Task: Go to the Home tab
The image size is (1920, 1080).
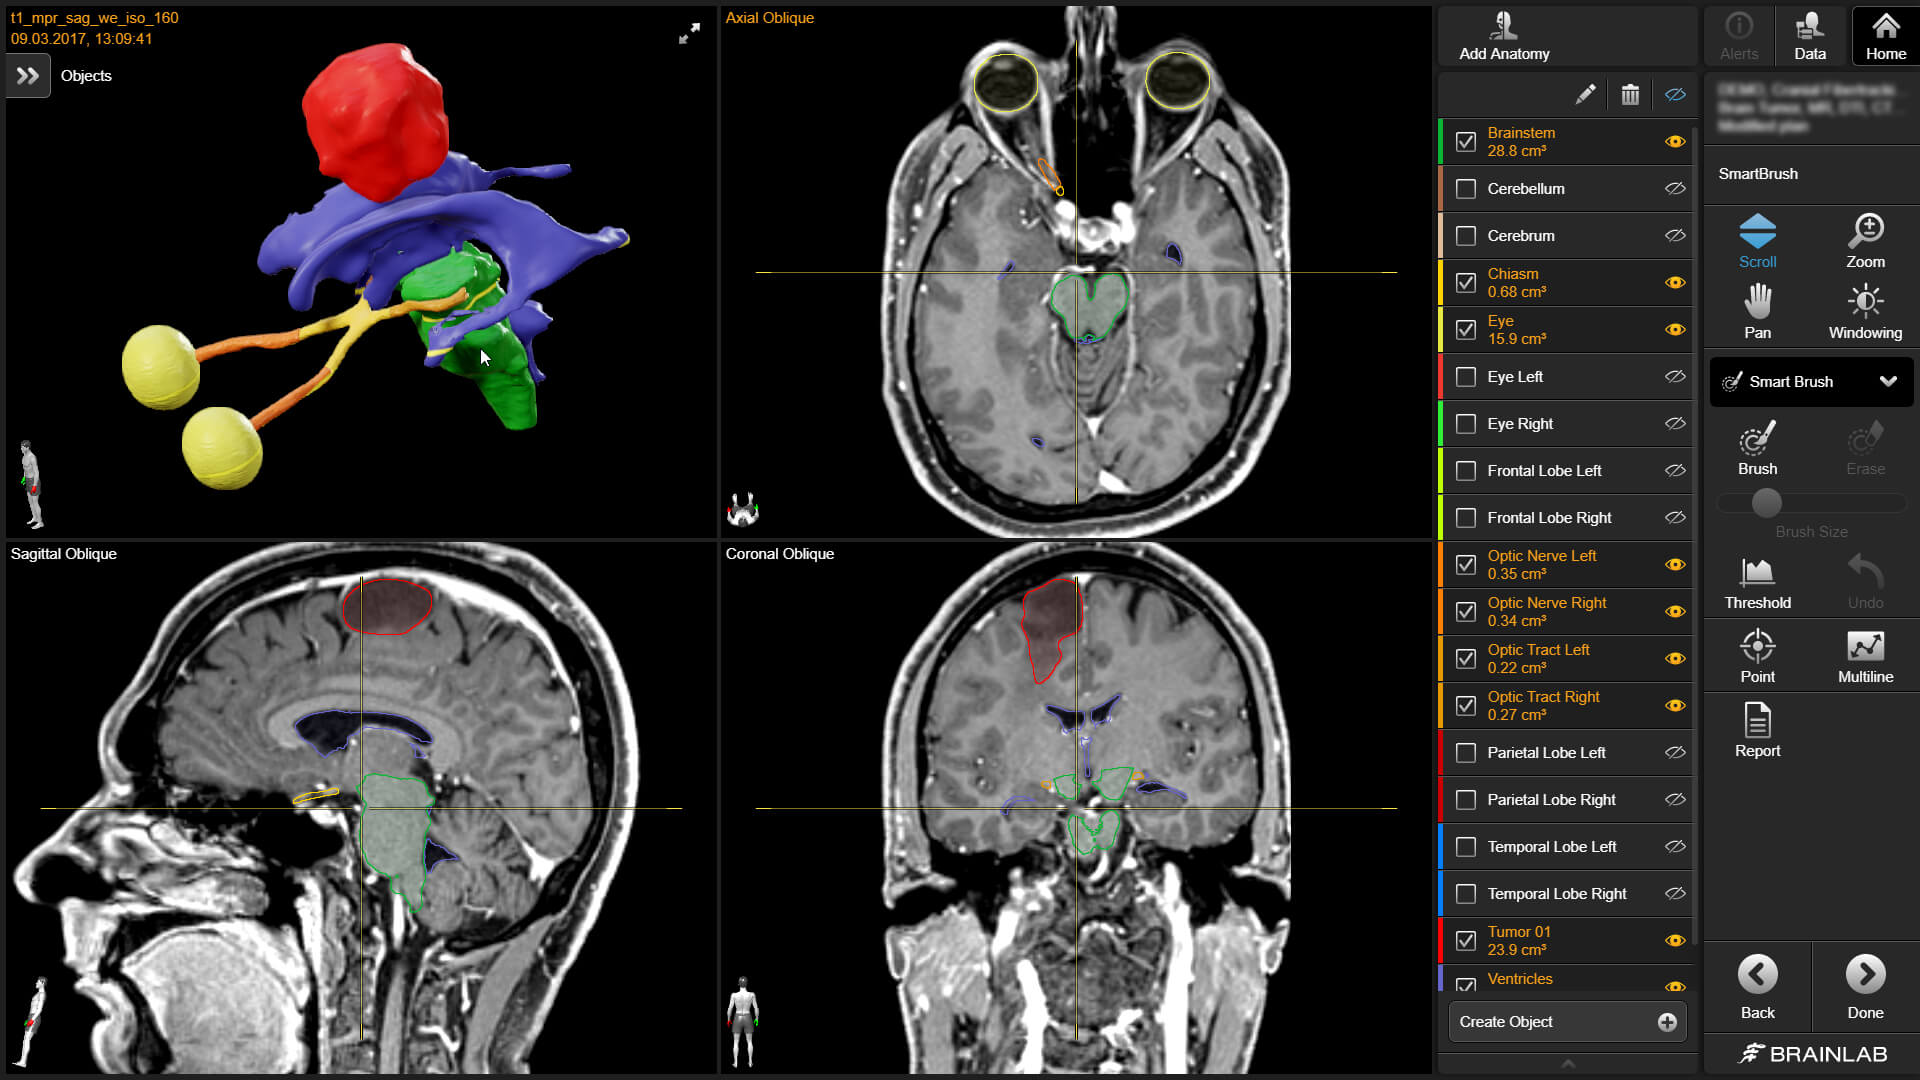Action: pos(1885,35)
